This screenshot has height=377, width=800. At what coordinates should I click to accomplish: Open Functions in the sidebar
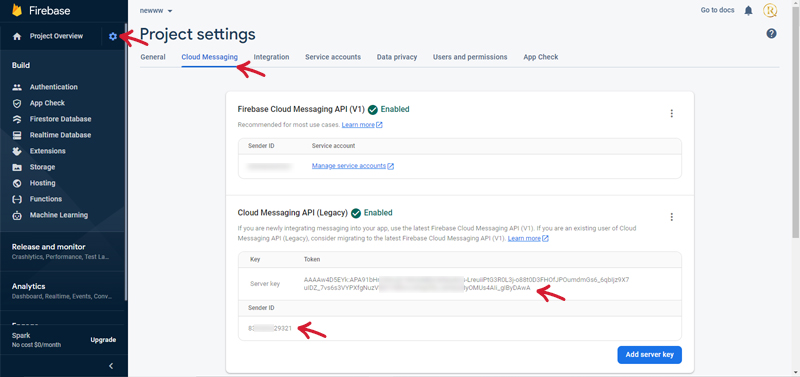pos(46,199)
